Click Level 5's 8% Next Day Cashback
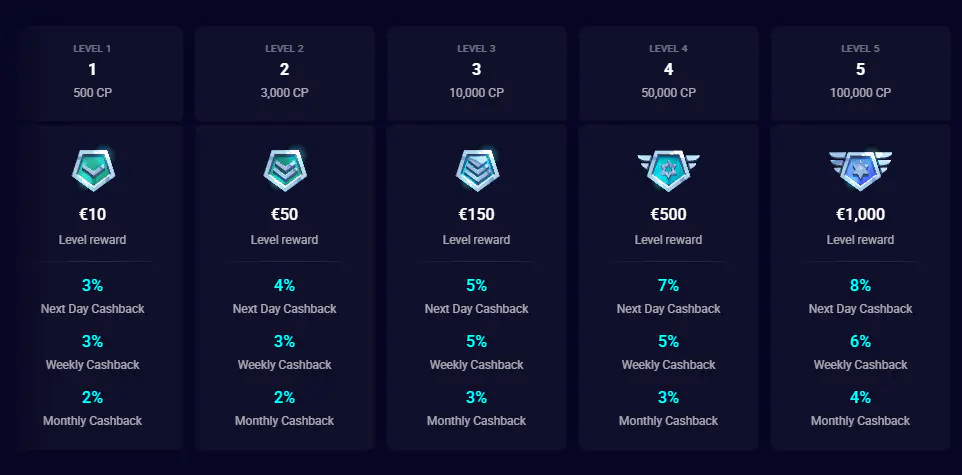This screenshot has height=475, width=962. click(x=860, y=285)
